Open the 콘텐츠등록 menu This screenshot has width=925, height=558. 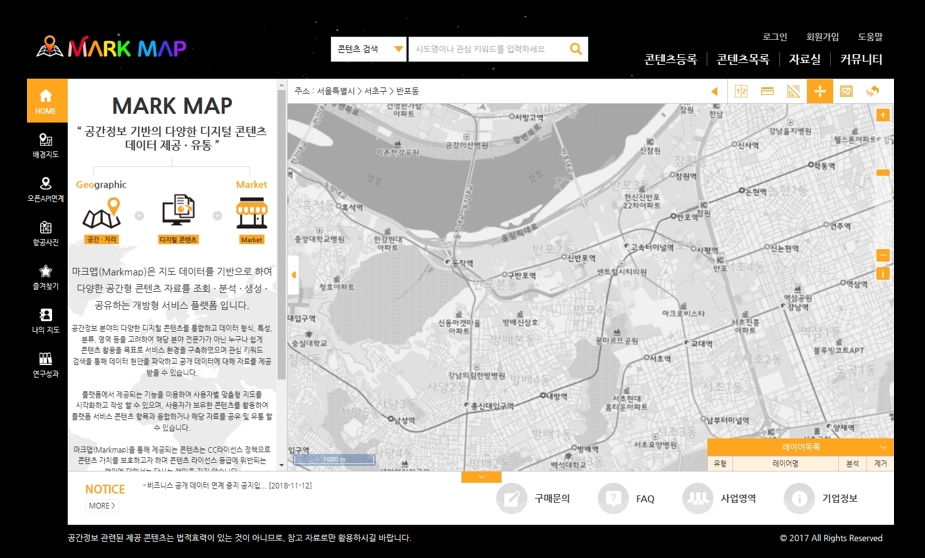(x=671, y=59)
